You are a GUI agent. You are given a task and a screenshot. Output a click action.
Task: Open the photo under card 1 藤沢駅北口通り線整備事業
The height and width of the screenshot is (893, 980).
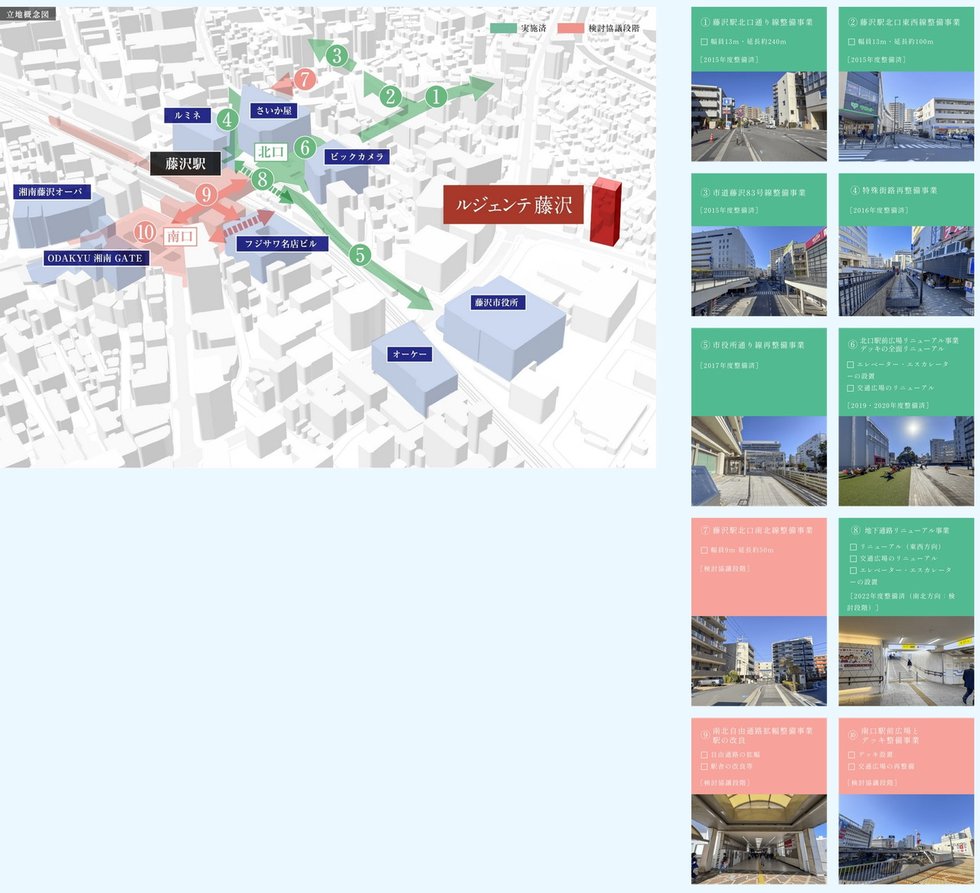click(758, 116)
